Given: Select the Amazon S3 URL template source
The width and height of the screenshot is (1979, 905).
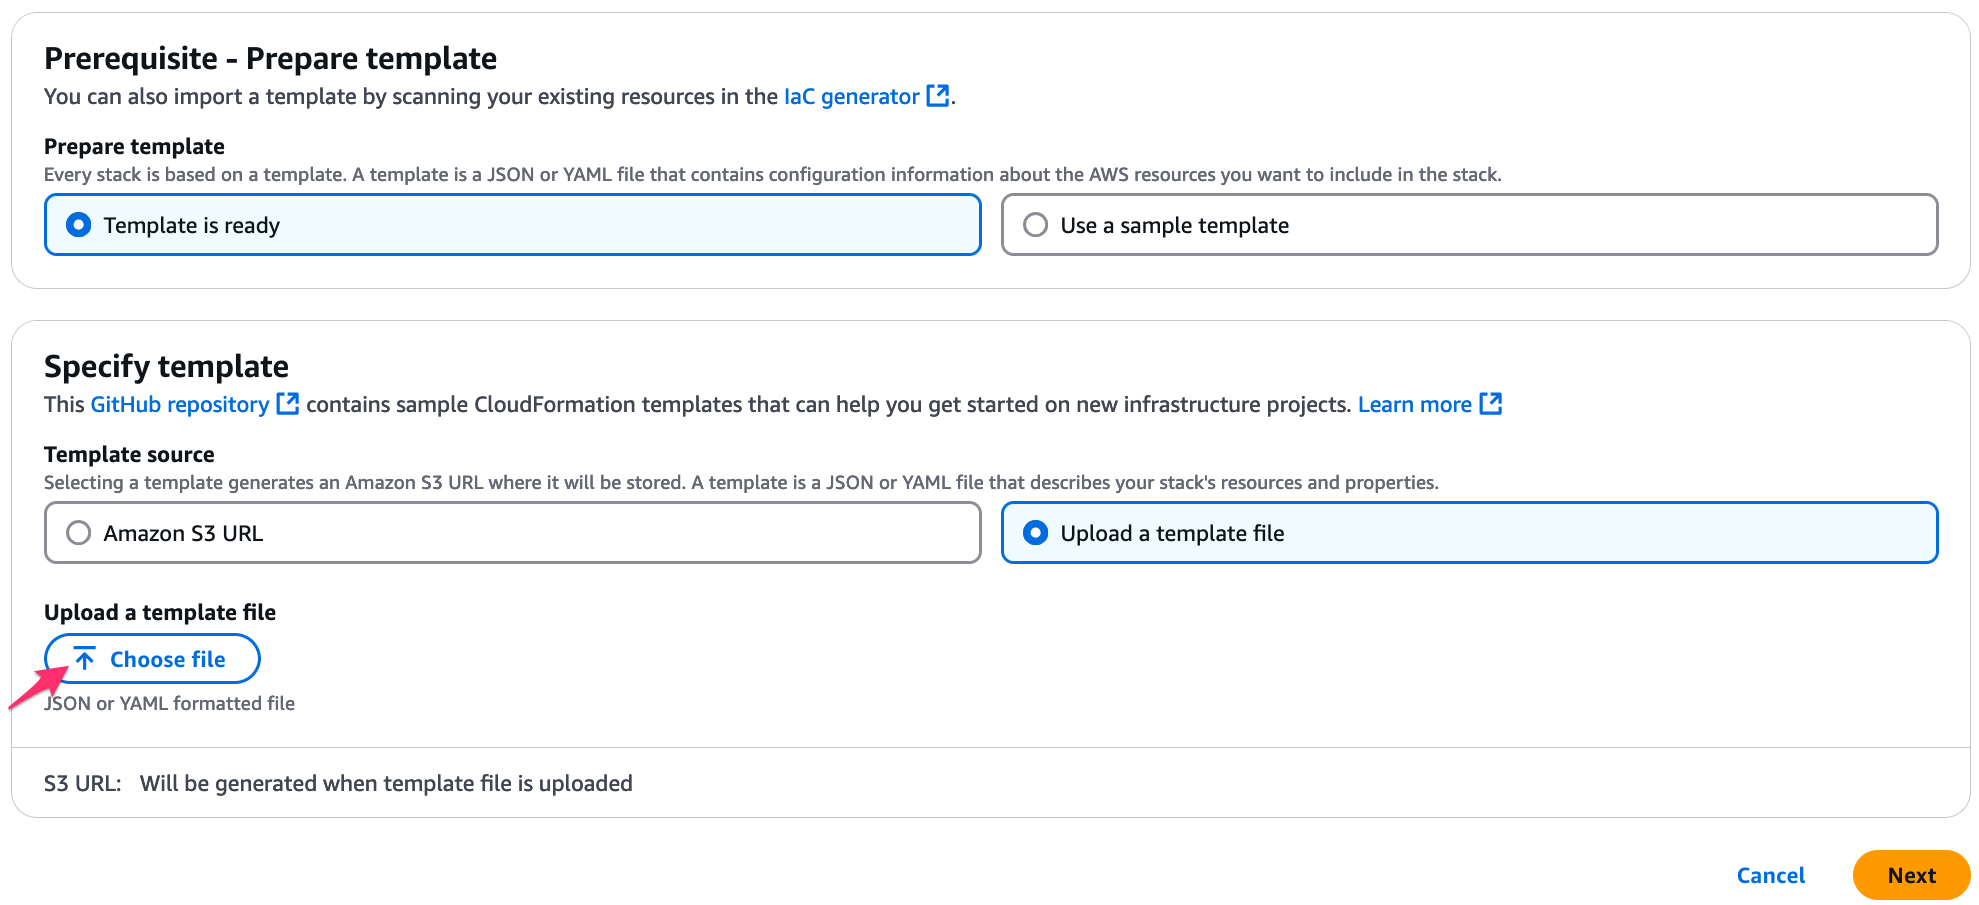Looking at the screenshot, I should (79, 532).
